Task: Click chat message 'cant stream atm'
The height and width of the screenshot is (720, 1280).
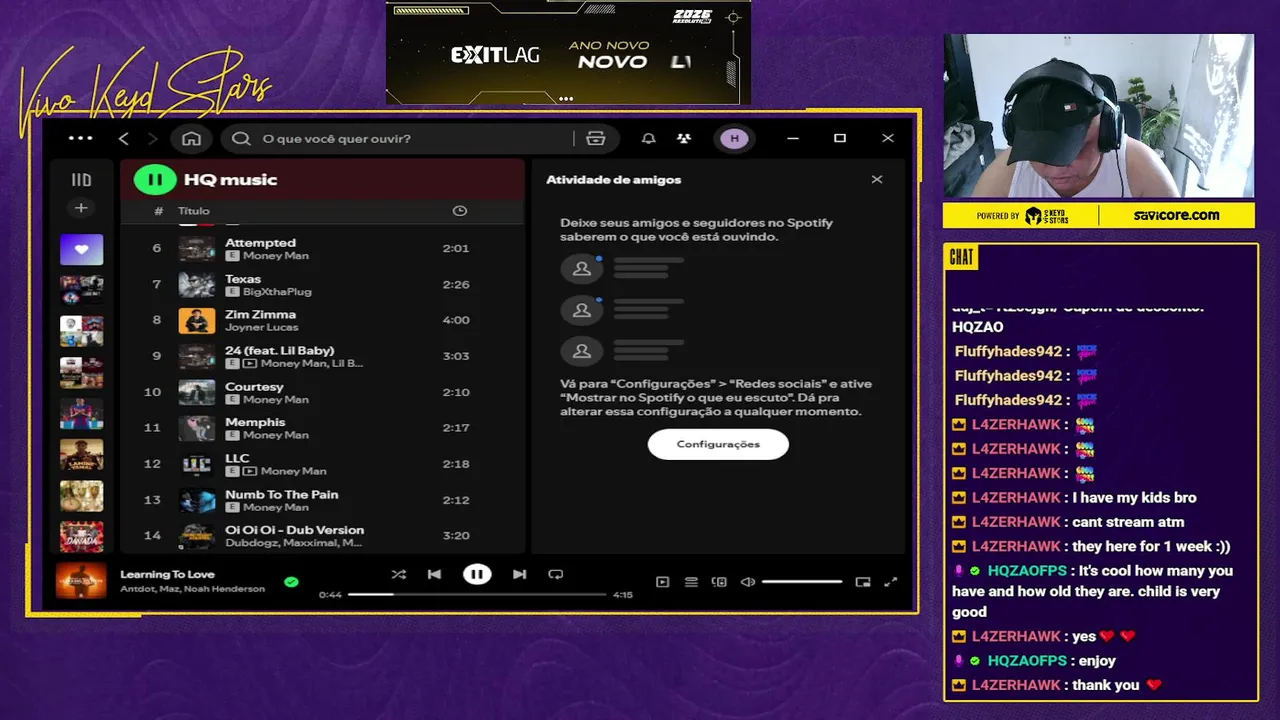Action: point(1128,522)
